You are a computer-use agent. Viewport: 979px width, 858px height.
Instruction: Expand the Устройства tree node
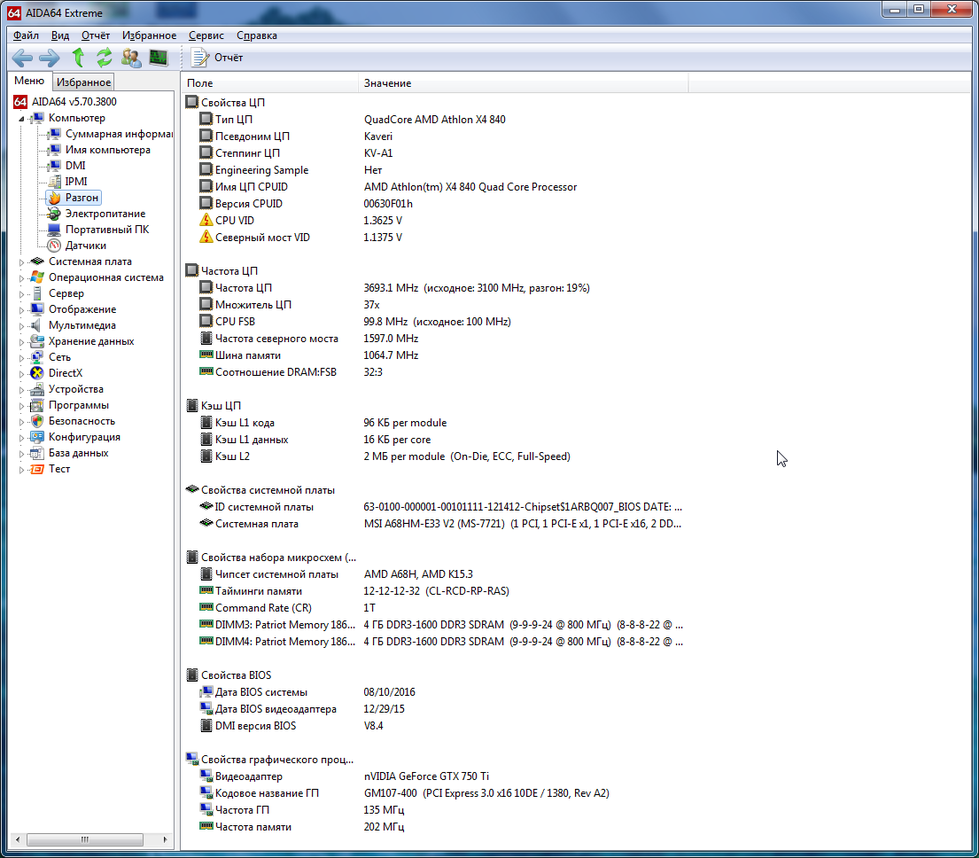pyautogui.click(x=21, y=390)
